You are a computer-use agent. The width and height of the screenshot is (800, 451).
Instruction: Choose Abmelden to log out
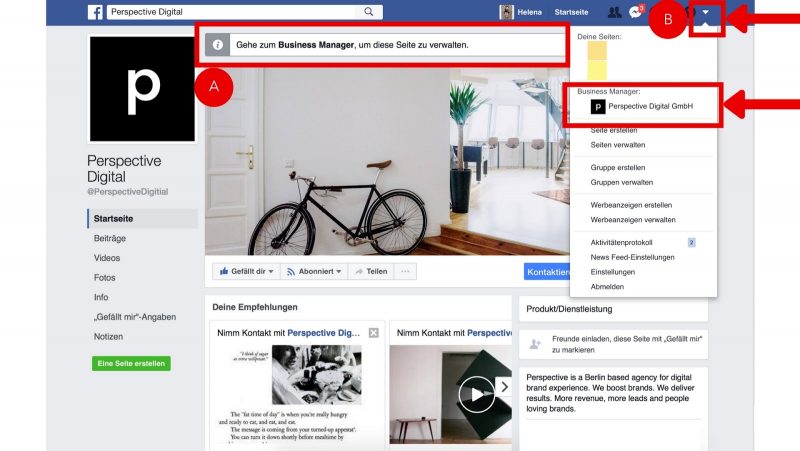tap(607, 287)
